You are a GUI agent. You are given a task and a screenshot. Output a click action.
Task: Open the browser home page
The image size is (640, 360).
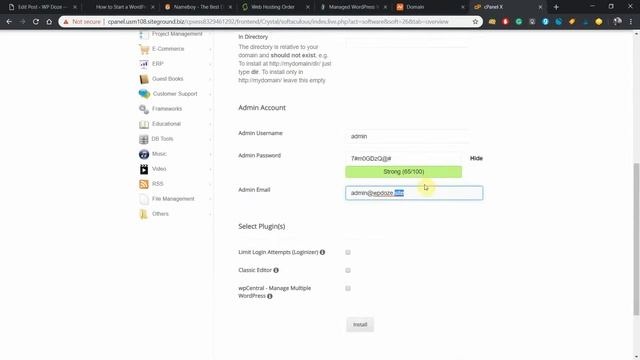49,22
